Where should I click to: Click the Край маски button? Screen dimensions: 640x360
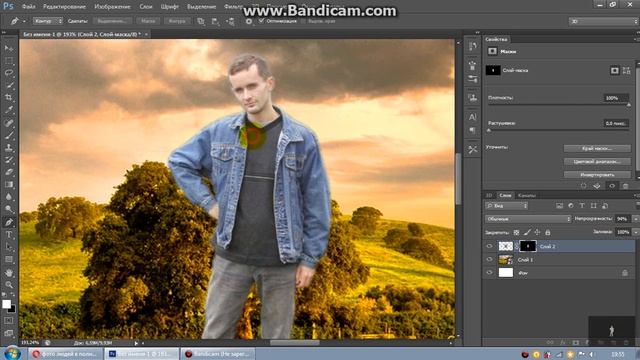click(597, 148)
